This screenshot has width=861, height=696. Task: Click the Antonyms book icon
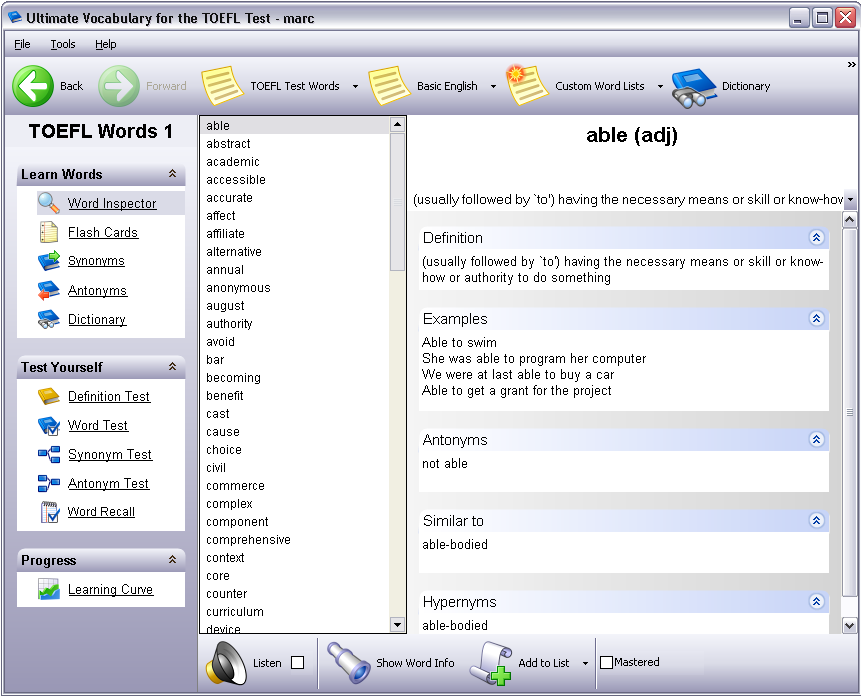click(x=49, y=290)
